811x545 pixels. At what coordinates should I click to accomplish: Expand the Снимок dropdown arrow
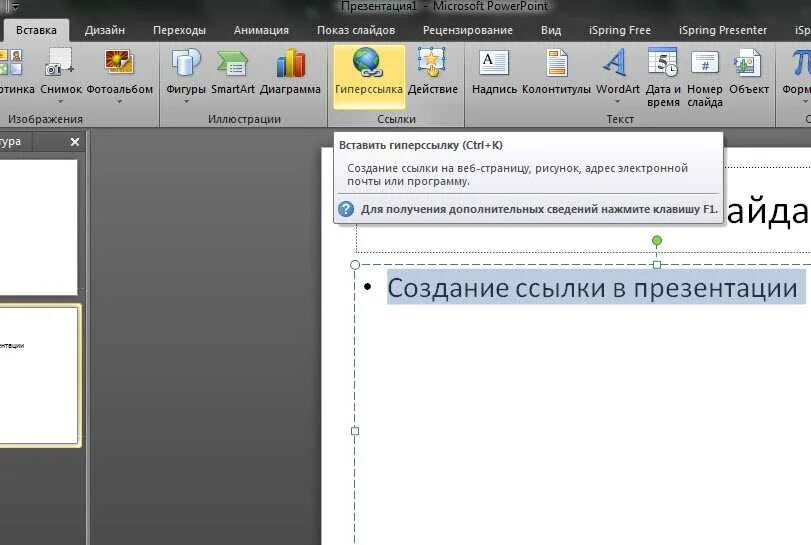61,101
